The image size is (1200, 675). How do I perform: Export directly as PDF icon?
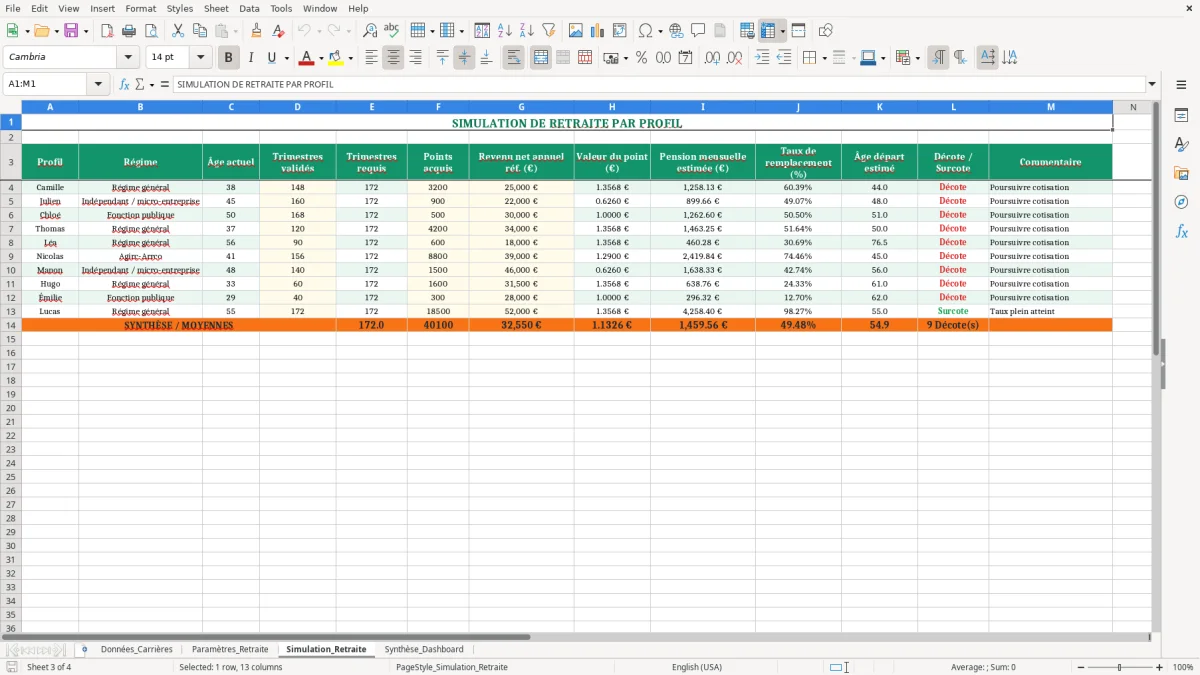[x=107, y=31]
